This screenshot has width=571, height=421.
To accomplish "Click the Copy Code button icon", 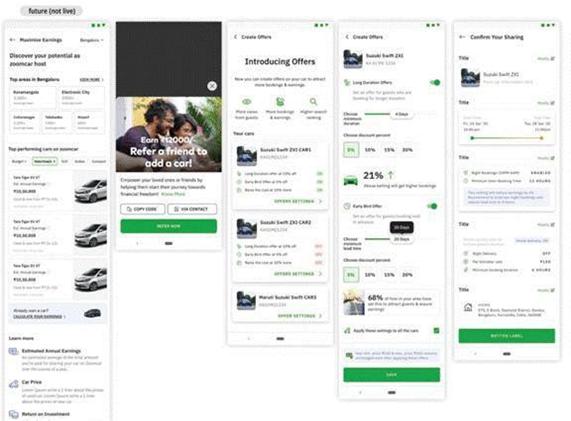I will [129, 209].
